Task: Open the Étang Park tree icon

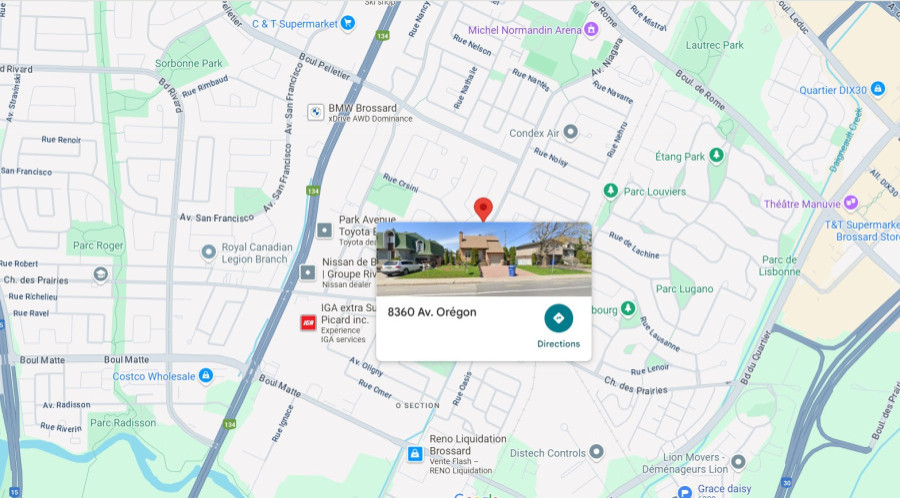Action: click(x=716, y=155)
